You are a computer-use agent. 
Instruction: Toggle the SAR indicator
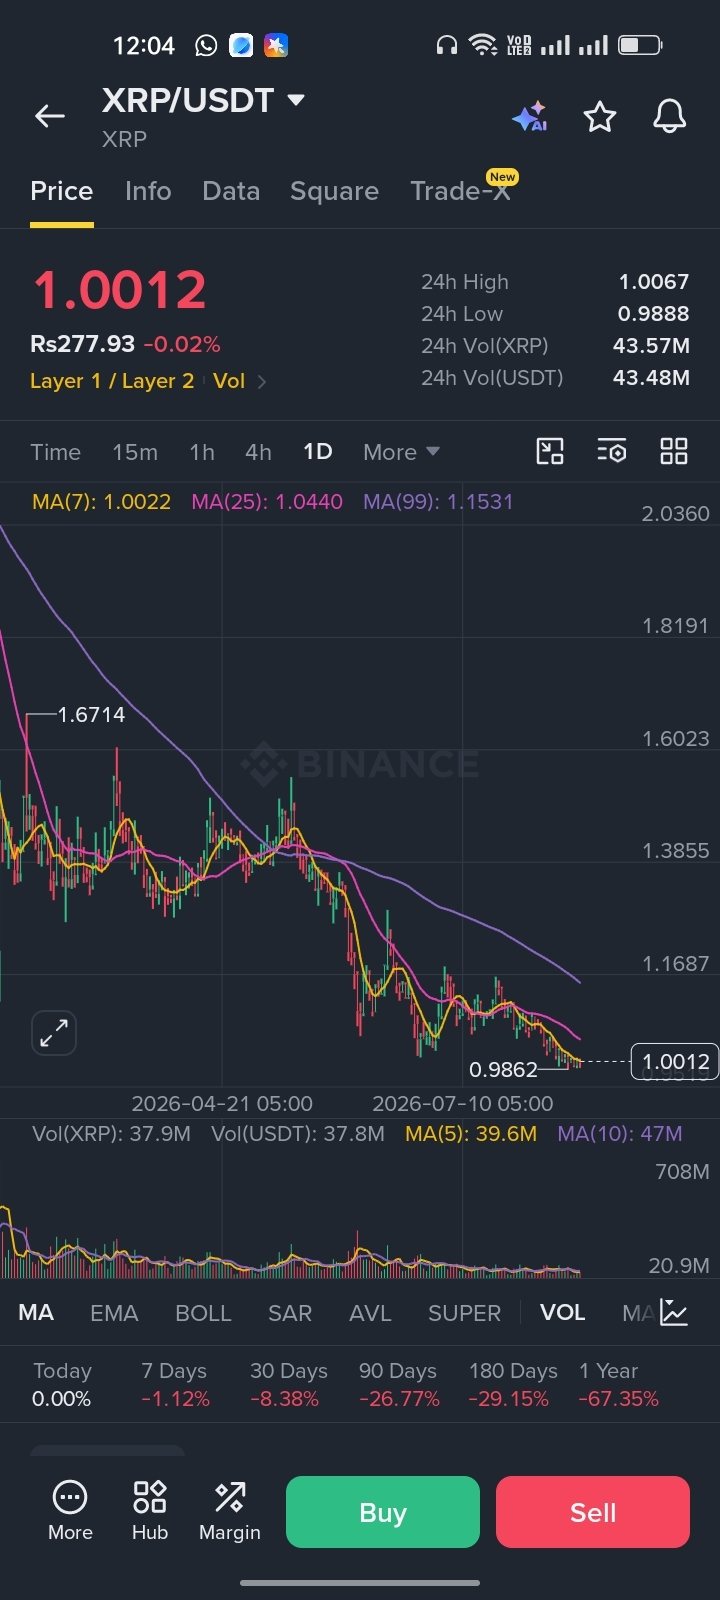click(x=290, y=1312)
